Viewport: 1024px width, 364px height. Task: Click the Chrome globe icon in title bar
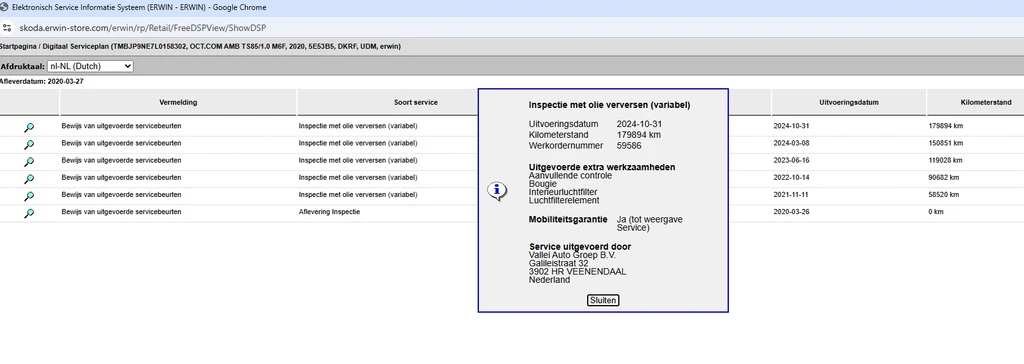click(5, 7)
